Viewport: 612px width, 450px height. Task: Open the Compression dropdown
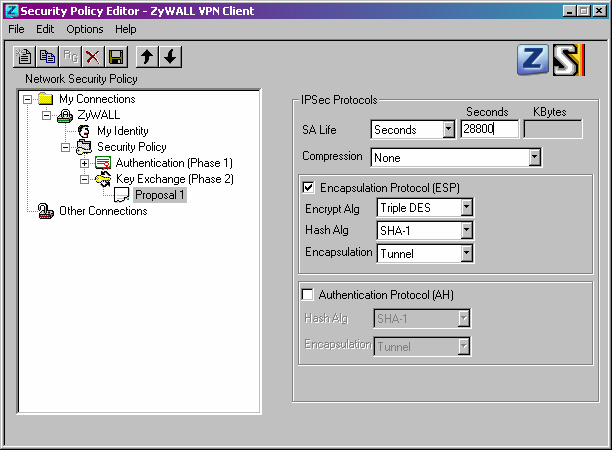535,157
